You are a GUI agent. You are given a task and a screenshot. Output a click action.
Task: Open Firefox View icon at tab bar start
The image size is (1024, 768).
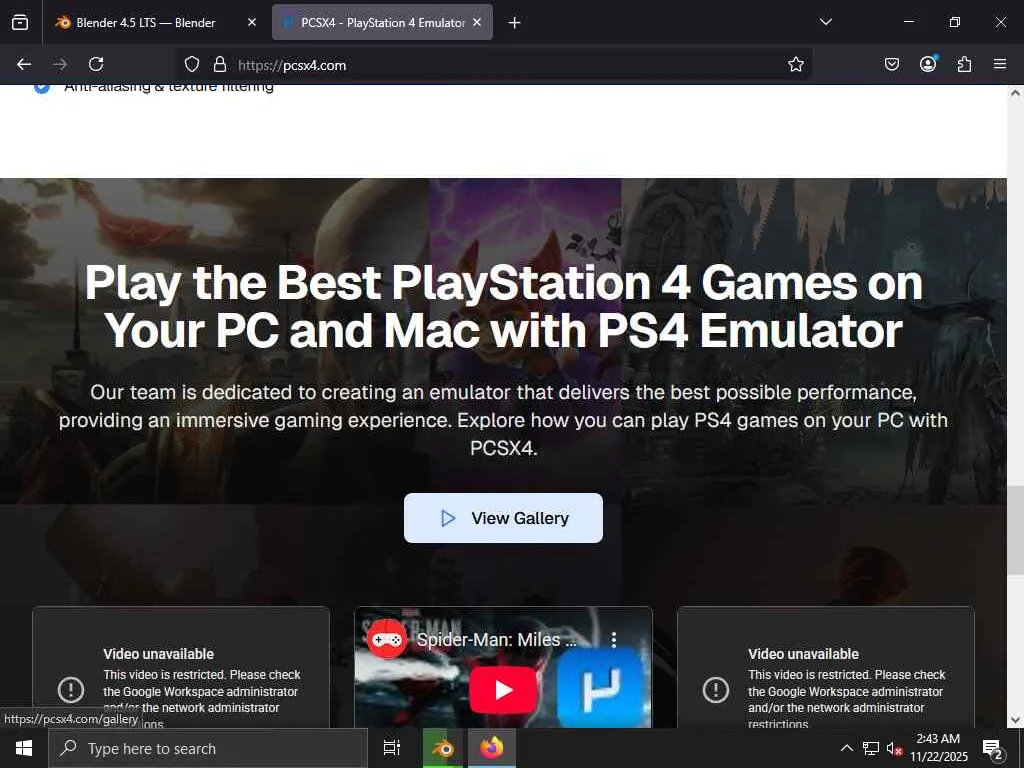[x=20, y=23]
